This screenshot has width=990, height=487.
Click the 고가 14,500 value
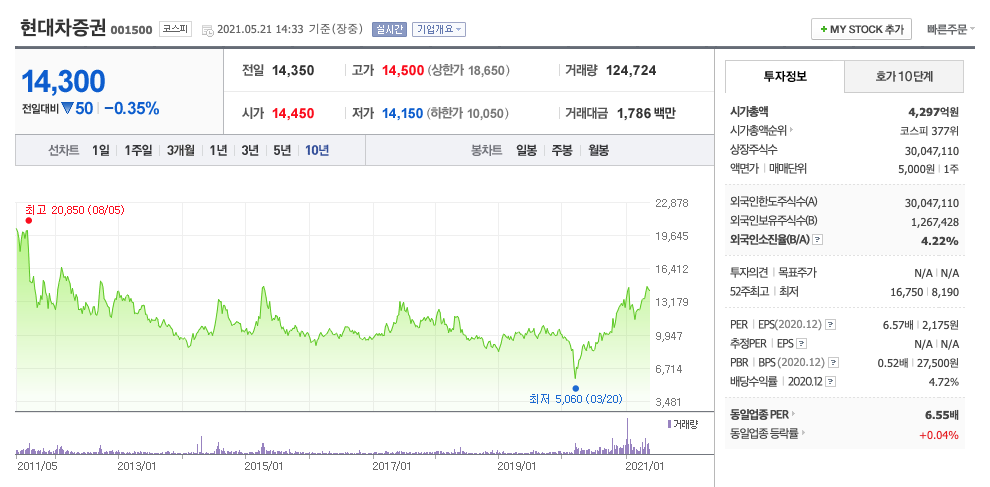pyautogui.click(x=403, y=71)
